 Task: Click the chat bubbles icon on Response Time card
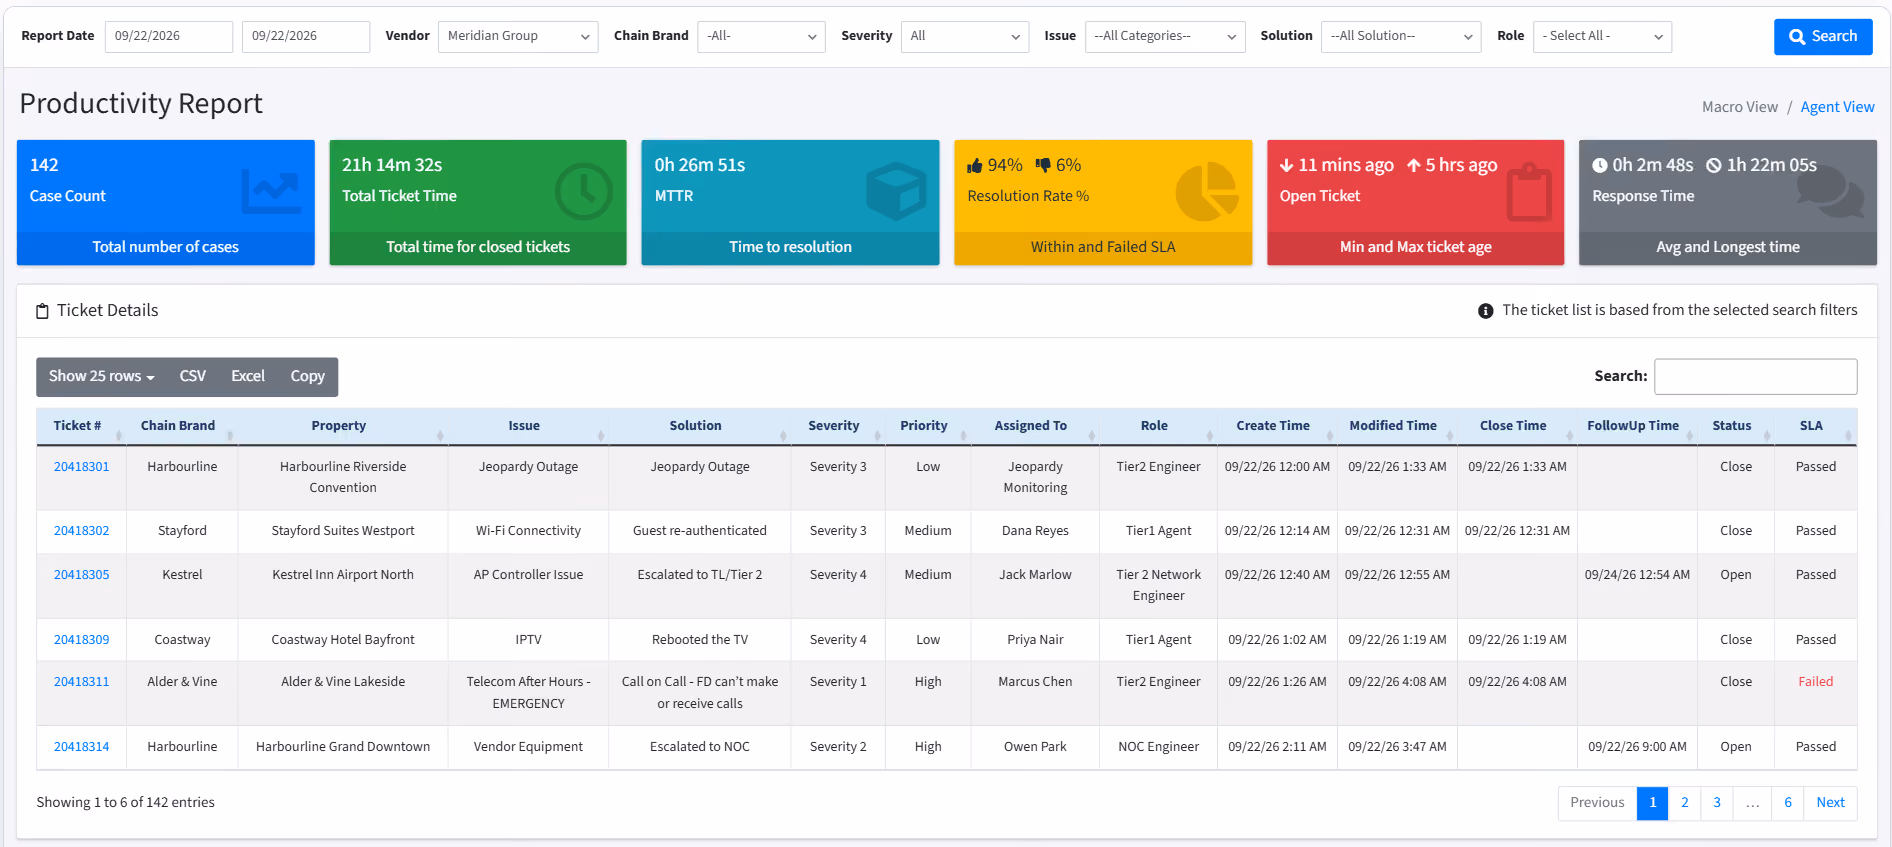pyautogui.click(x=1830, y=191)
